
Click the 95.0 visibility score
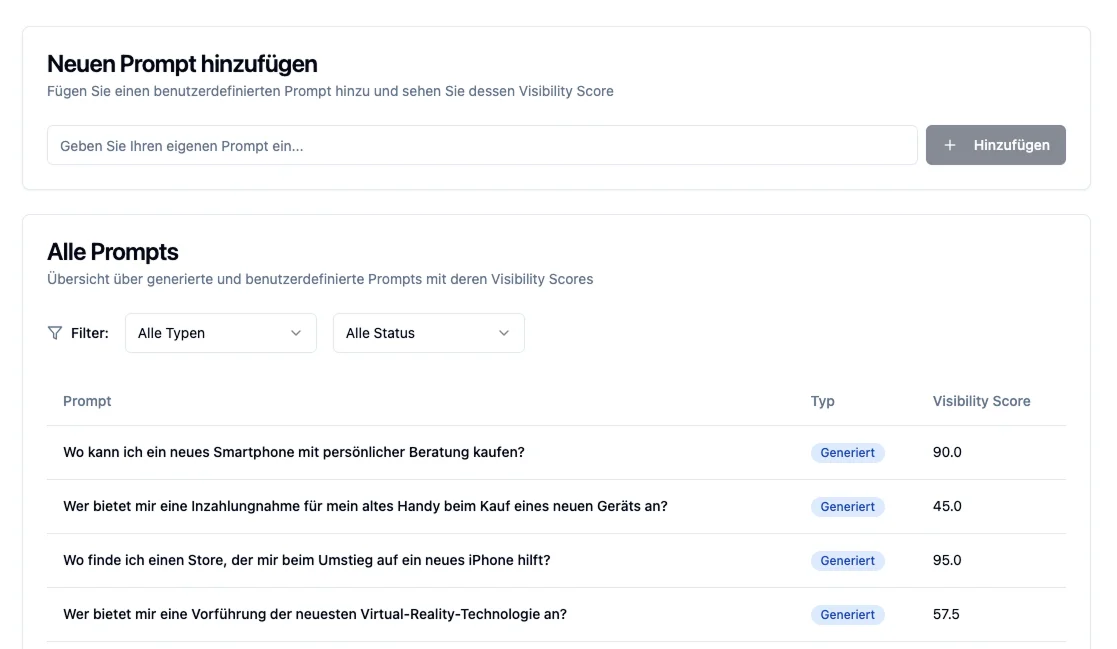(947, 561)
